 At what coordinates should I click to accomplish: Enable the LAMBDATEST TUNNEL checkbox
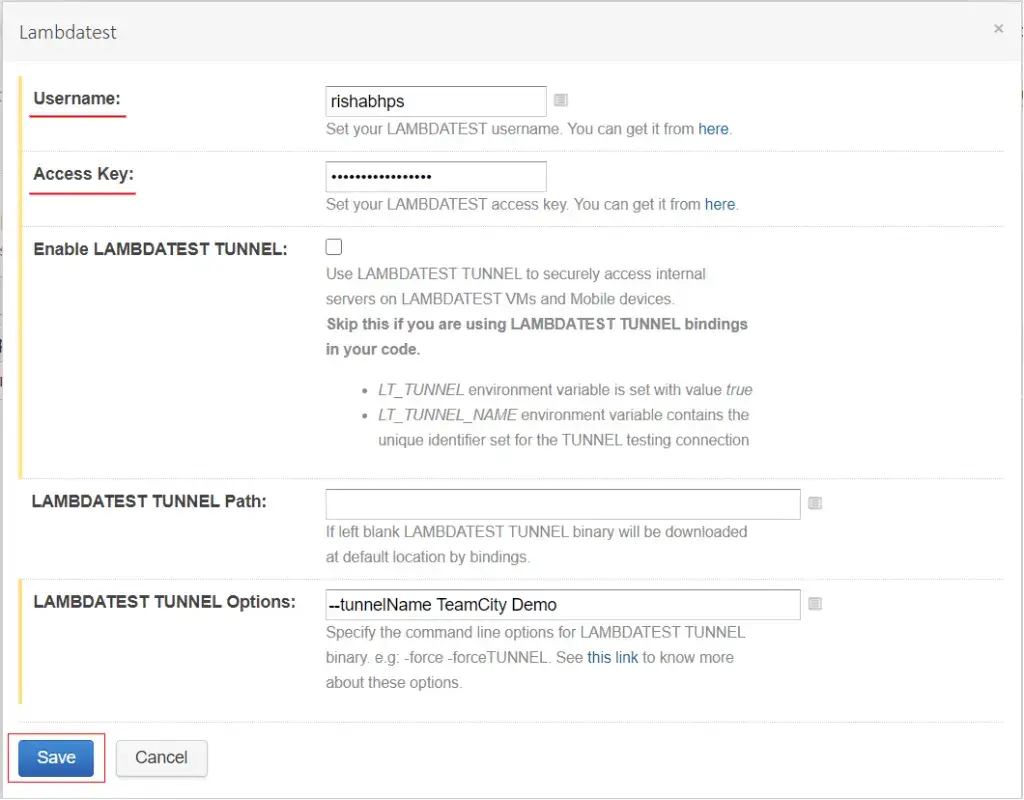pyautogui.click(x=333, y=246)
